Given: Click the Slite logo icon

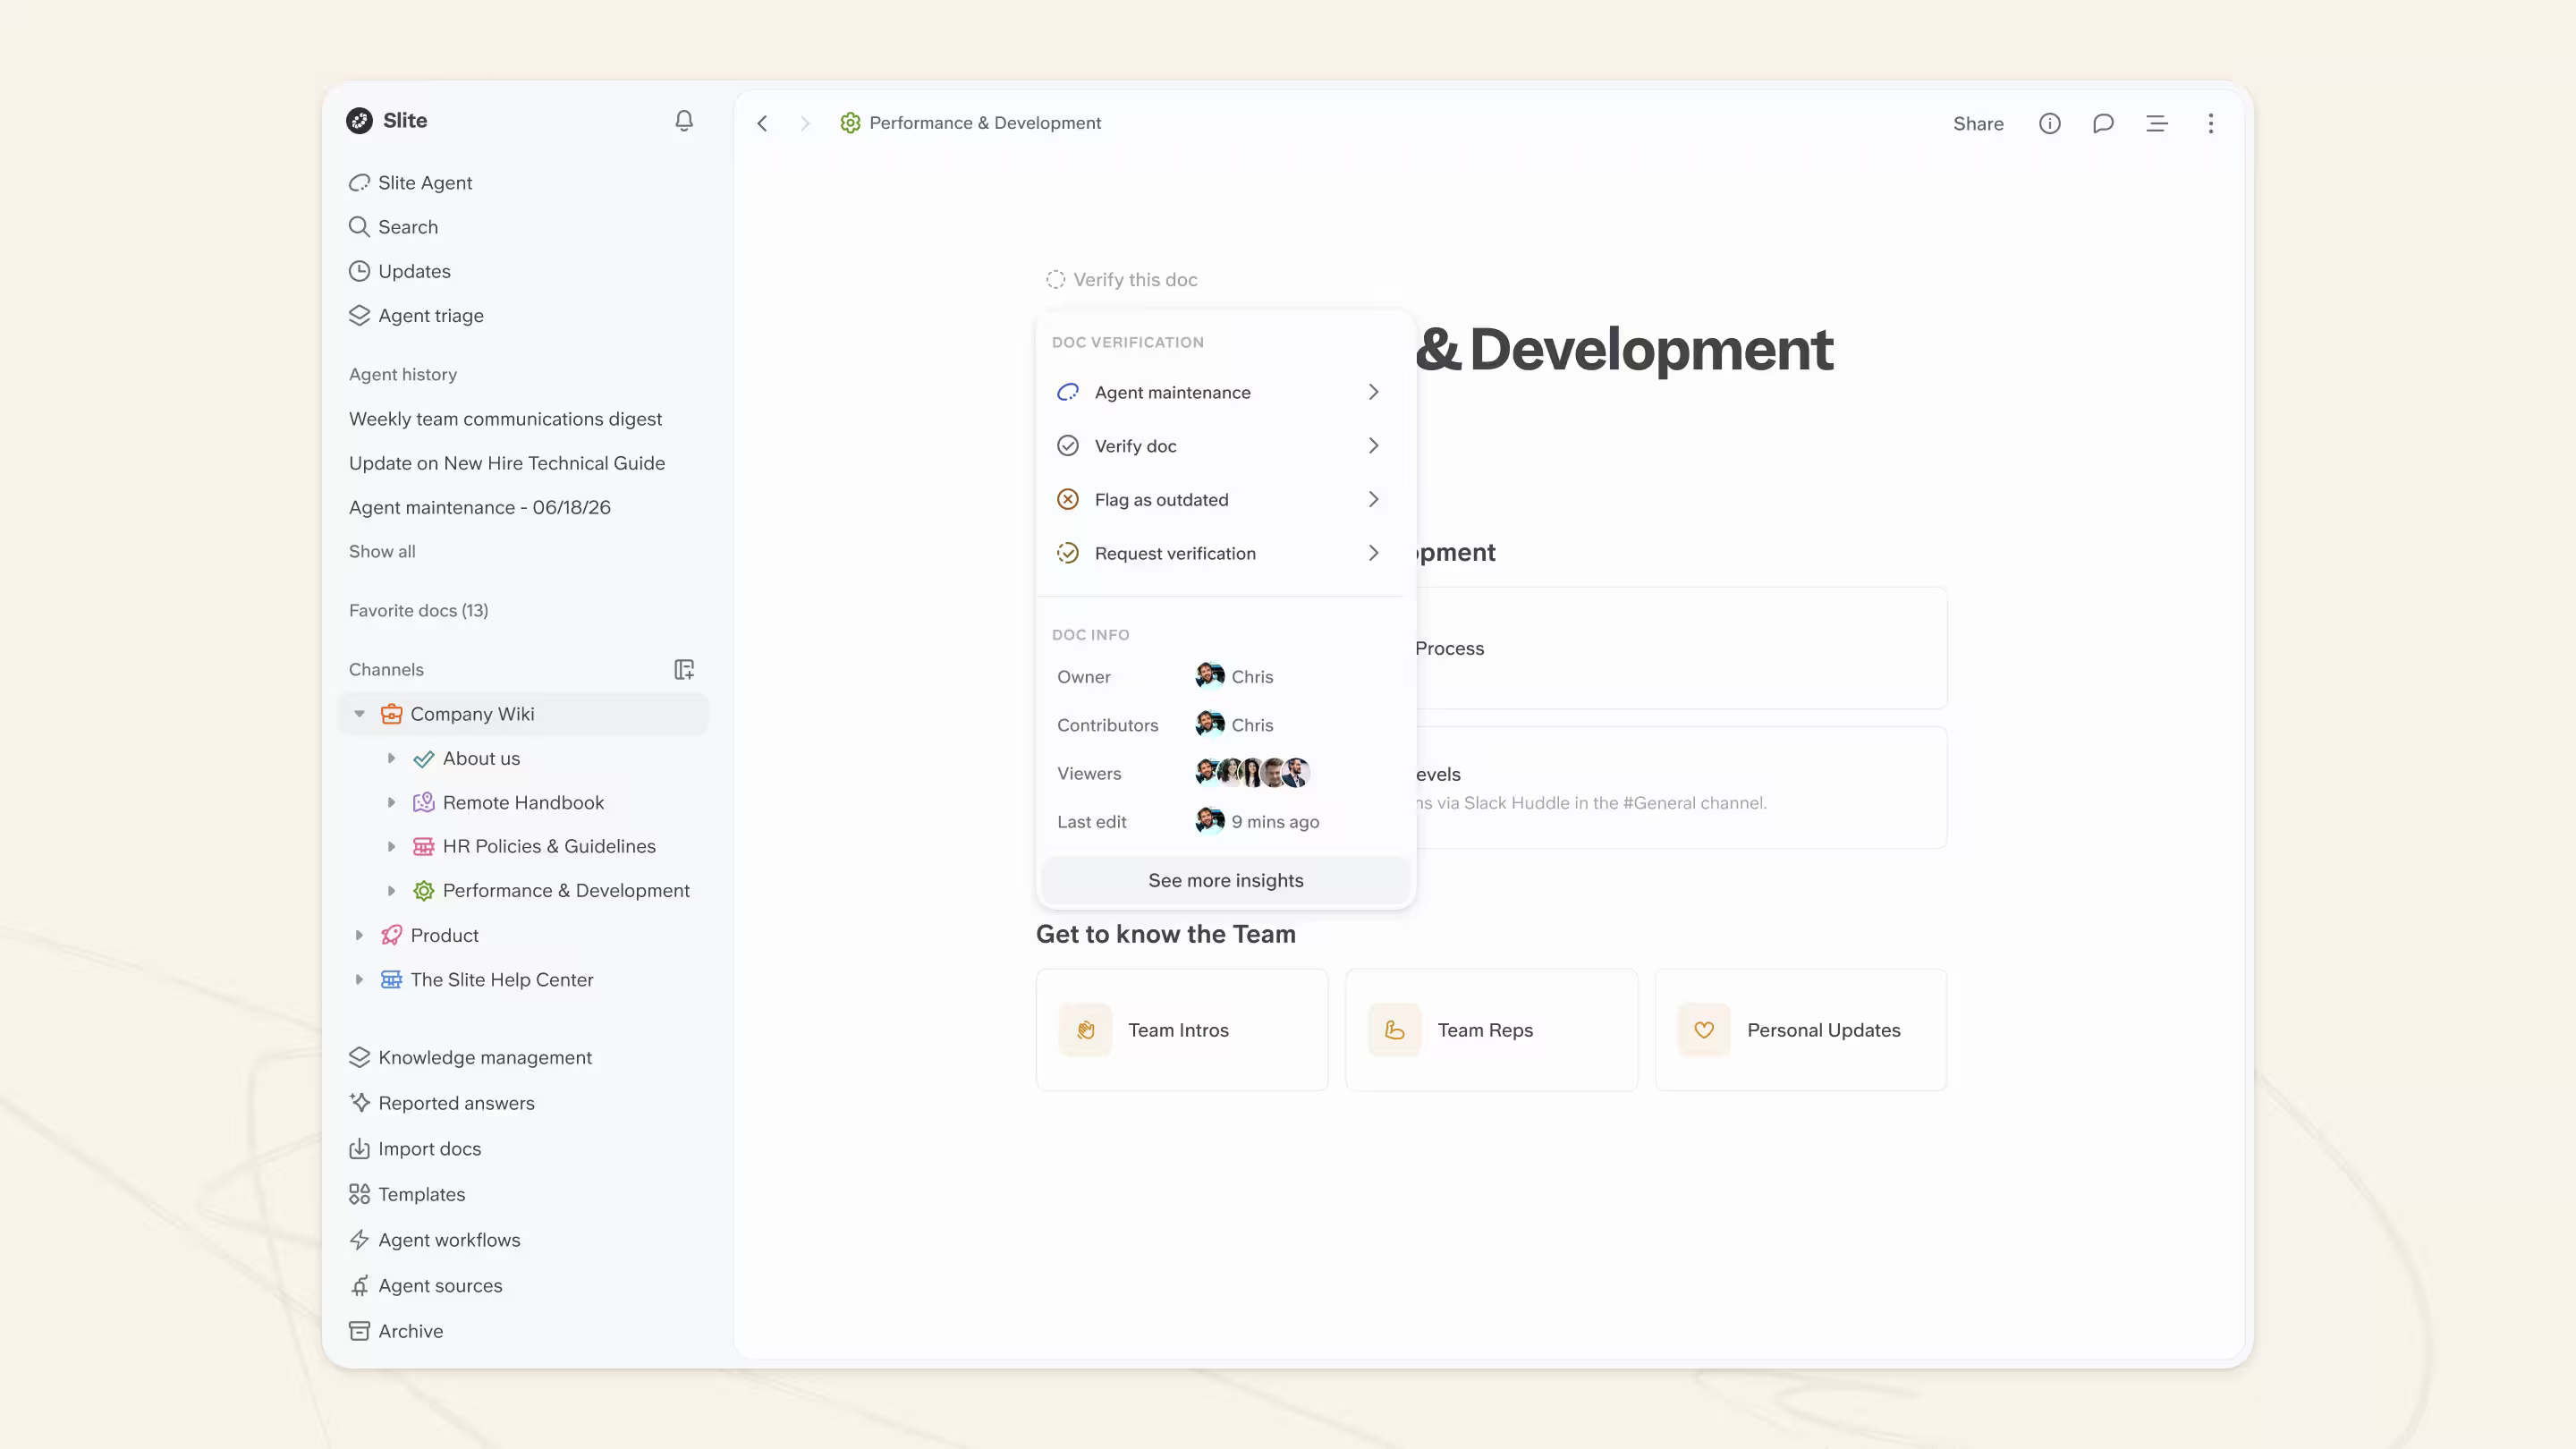Looking at the screenshot, I should click(359, 120).
